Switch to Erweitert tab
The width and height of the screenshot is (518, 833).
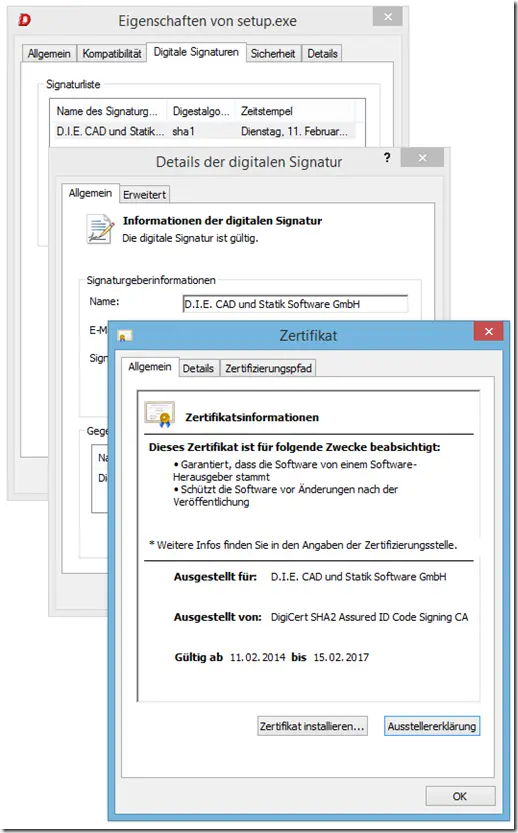(145, 194)
